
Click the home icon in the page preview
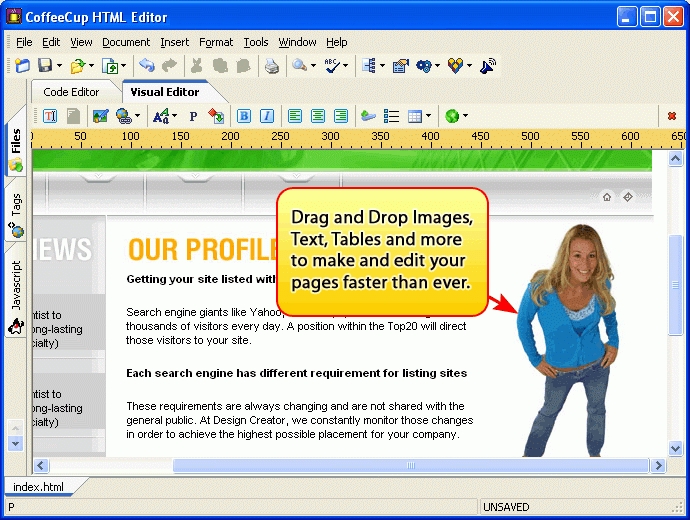(x=607, y=197)
